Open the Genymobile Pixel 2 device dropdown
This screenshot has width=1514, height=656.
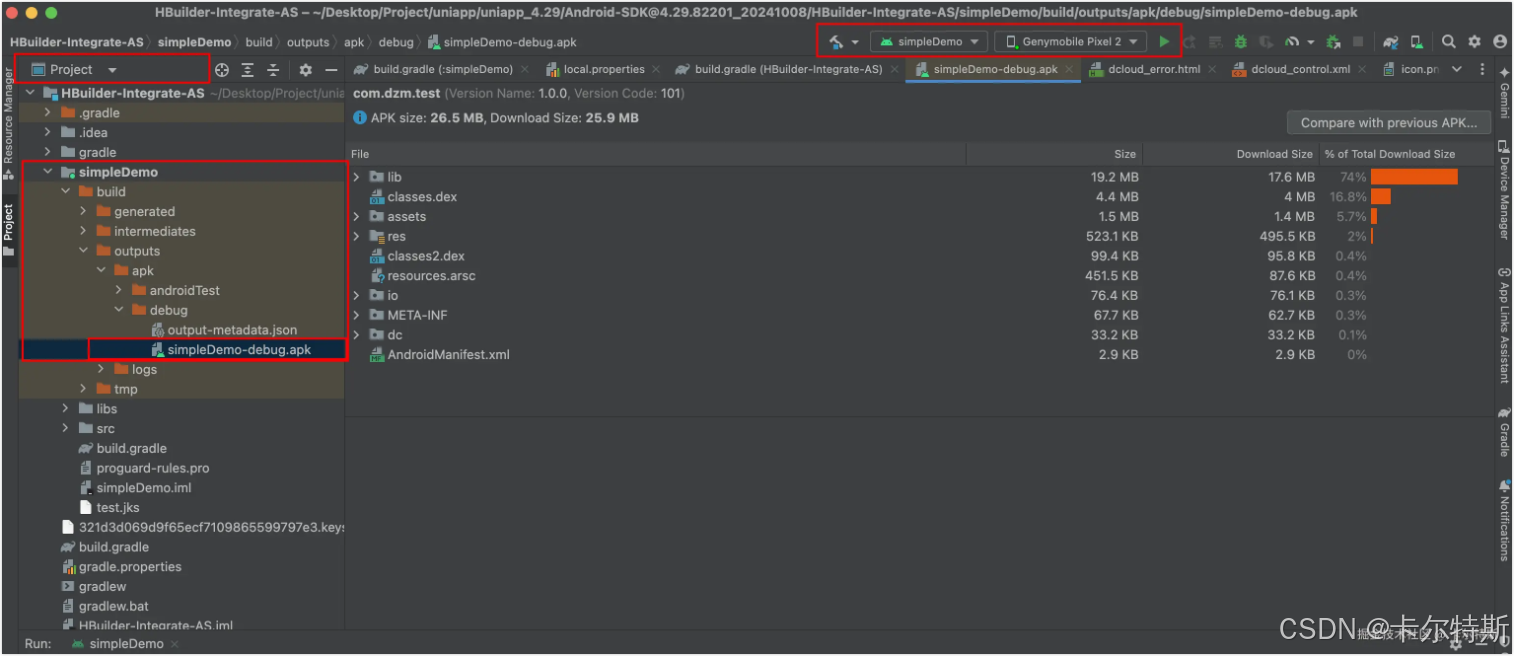[1071, 42]
